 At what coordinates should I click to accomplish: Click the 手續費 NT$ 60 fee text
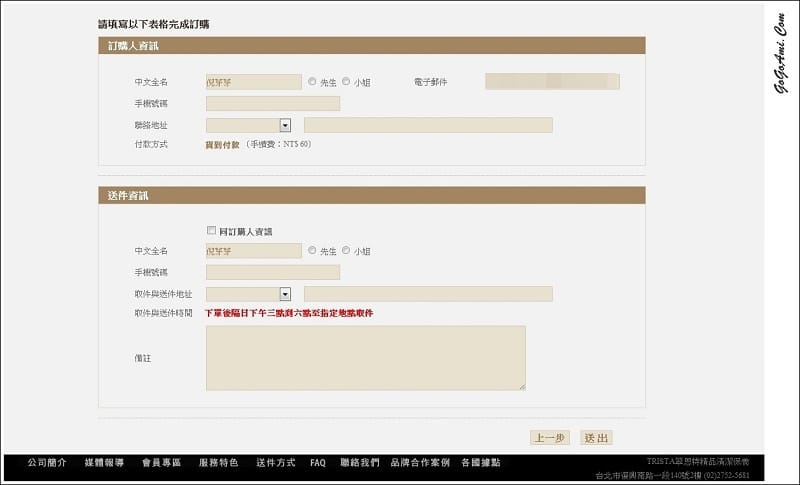point(278,144)
